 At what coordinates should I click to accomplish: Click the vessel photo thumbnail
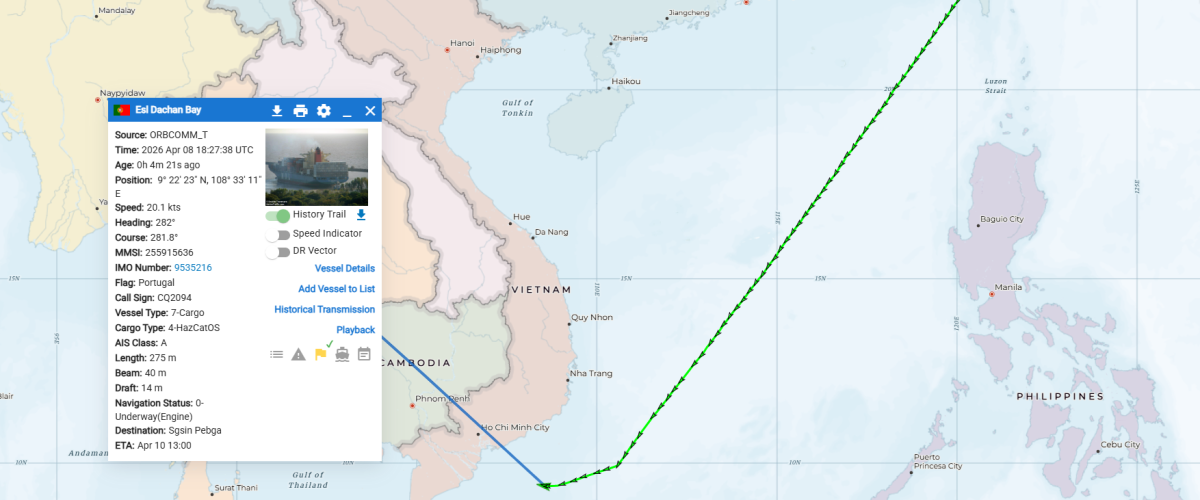click(x=316, y=166)
